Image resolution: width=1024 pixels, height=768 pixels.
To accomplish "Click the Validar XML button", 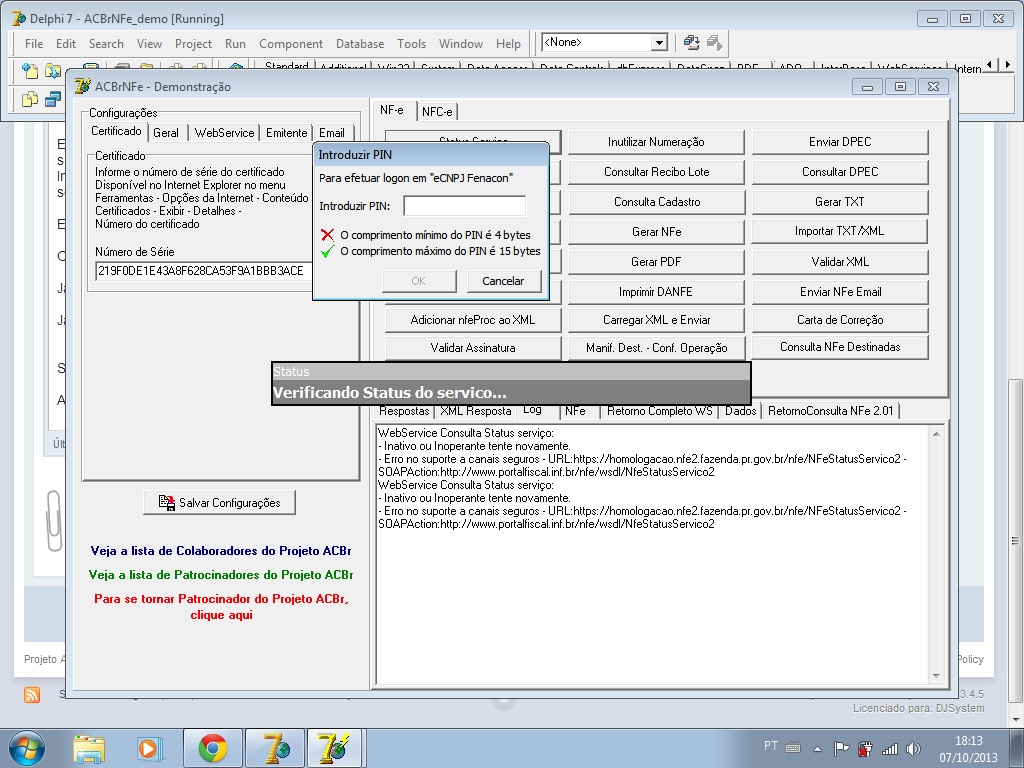I will (x=840, y=262).
